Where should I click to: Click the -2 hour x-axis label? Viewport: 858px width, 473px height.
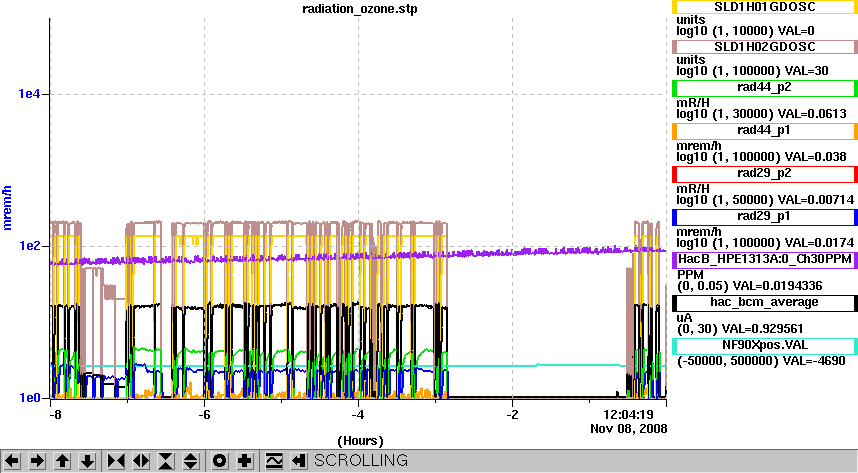512,414
